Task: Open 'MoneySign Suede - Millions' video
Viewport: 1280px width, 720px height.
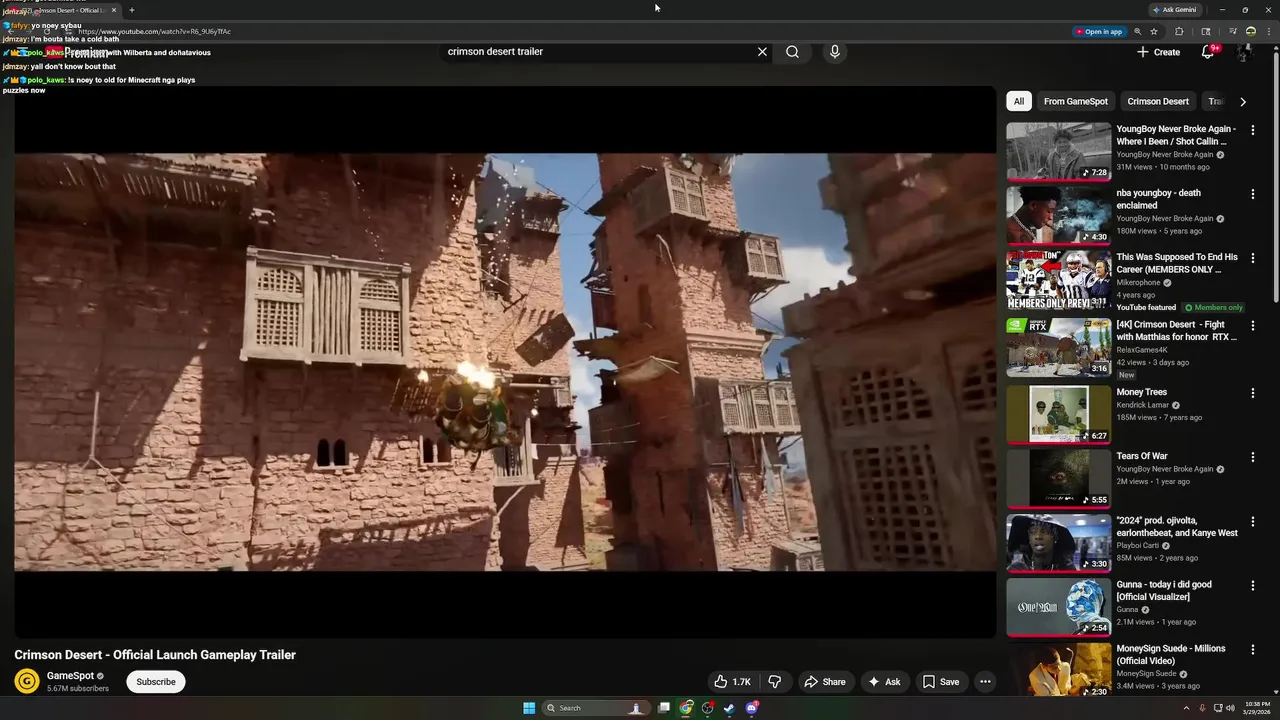Action: coord(1171,655)
